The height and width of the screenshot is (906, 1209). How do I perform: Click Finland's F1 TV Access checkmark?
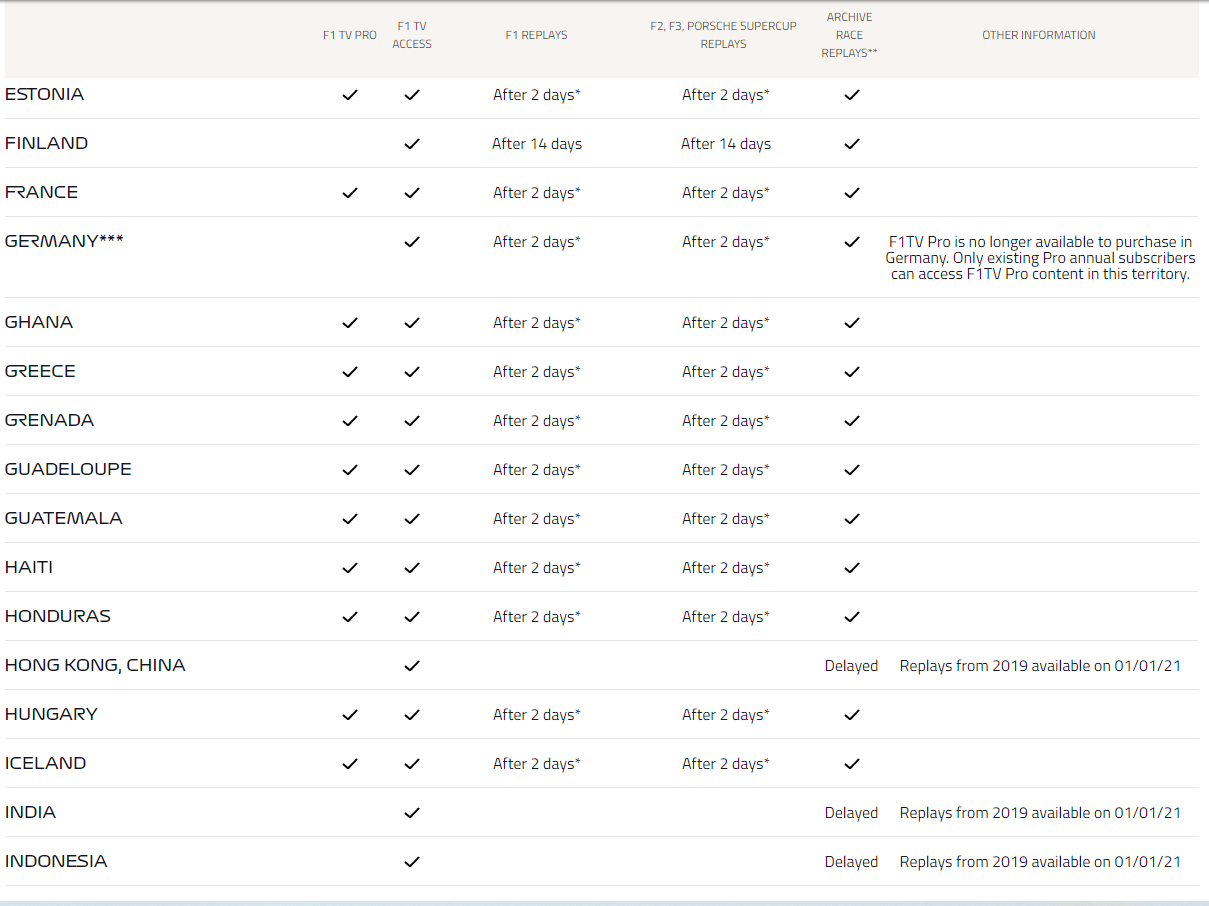[x=412, y=144]
